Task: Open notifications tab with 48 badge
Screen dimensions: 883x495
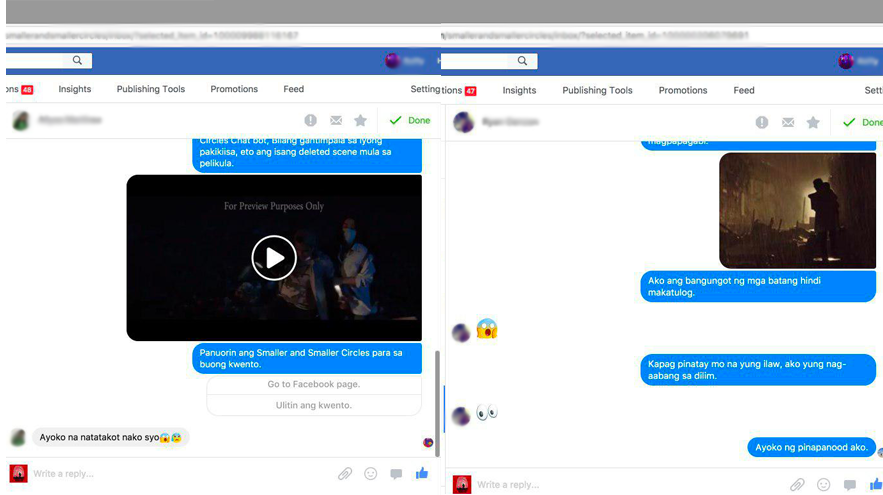Action: tap(20, 90)
